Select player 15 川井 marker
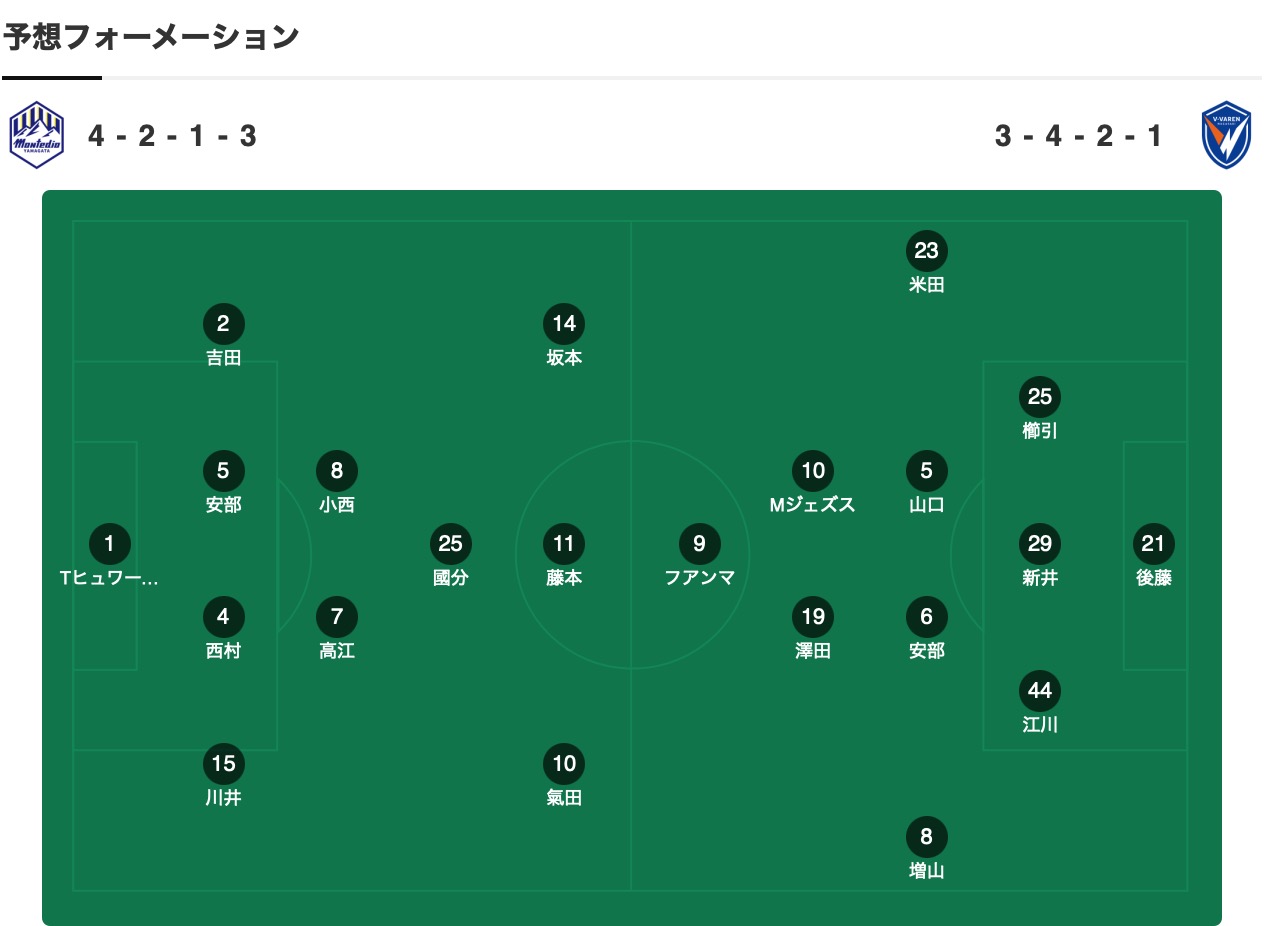Viewport: 1268px width, 926px height. pos(224,764)
